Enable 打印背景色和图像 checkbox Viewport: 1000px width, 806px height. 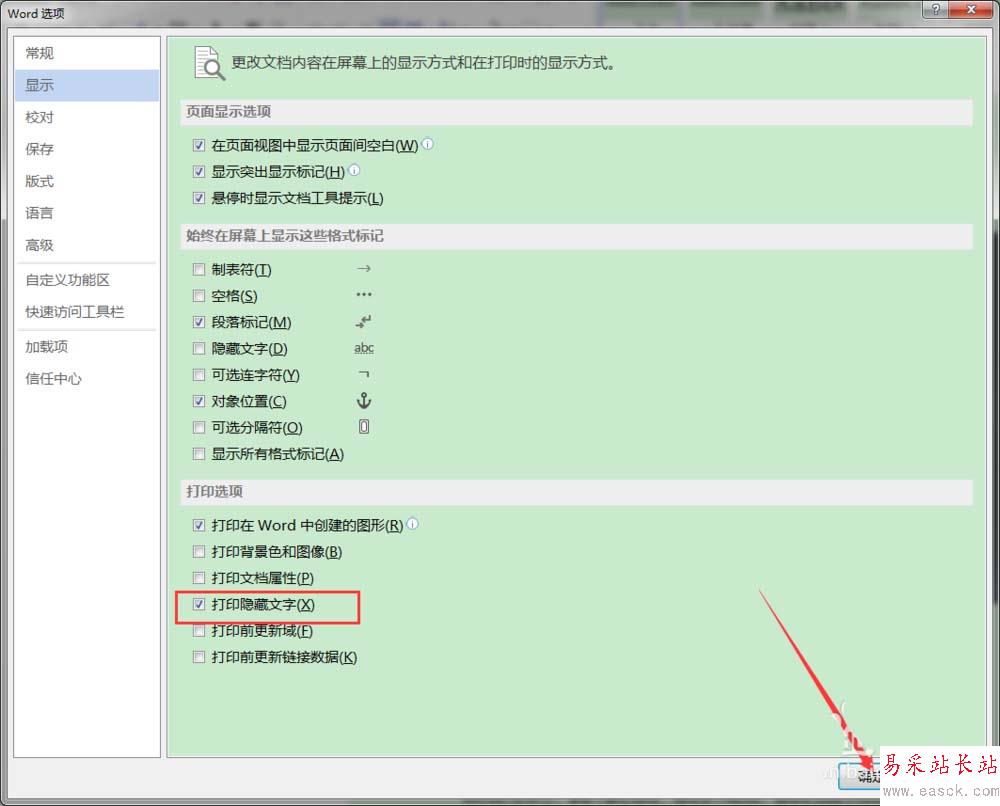[x=199, y=552]
